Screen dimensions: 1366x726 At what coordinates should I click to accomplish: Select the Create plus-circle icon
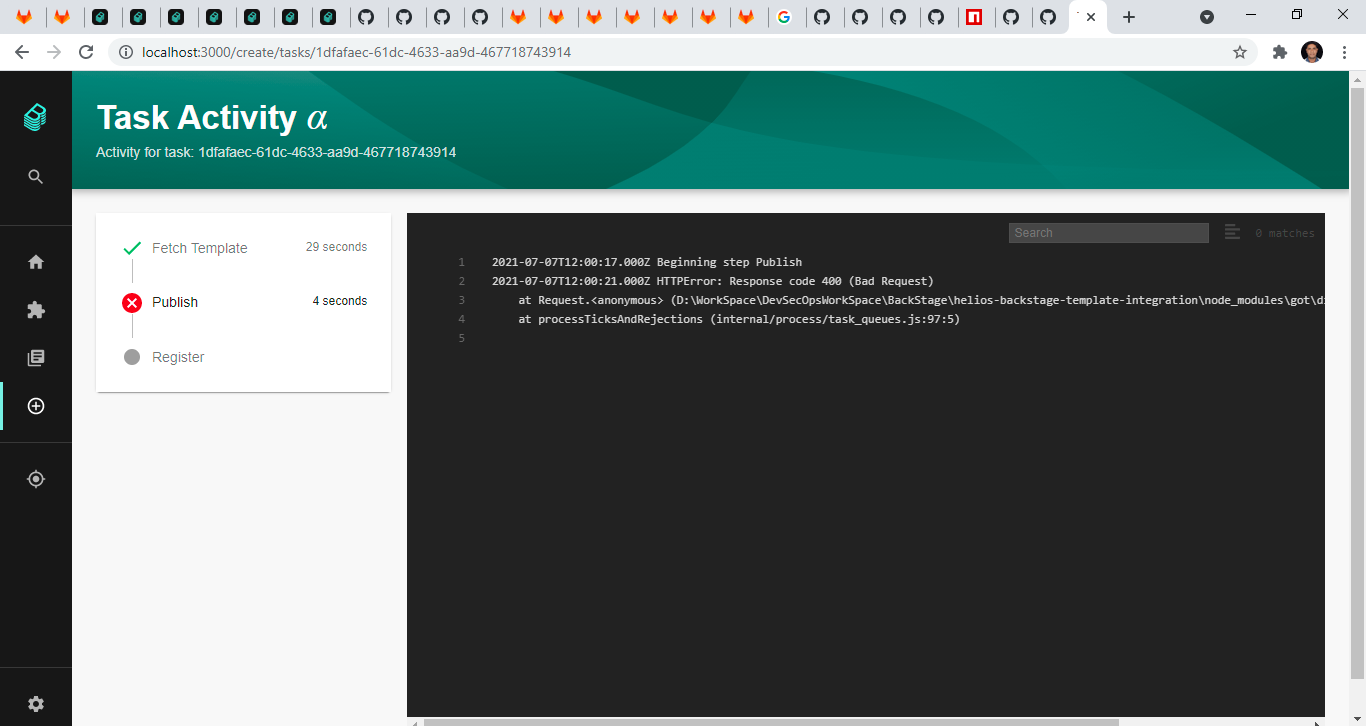pos(35,406)
